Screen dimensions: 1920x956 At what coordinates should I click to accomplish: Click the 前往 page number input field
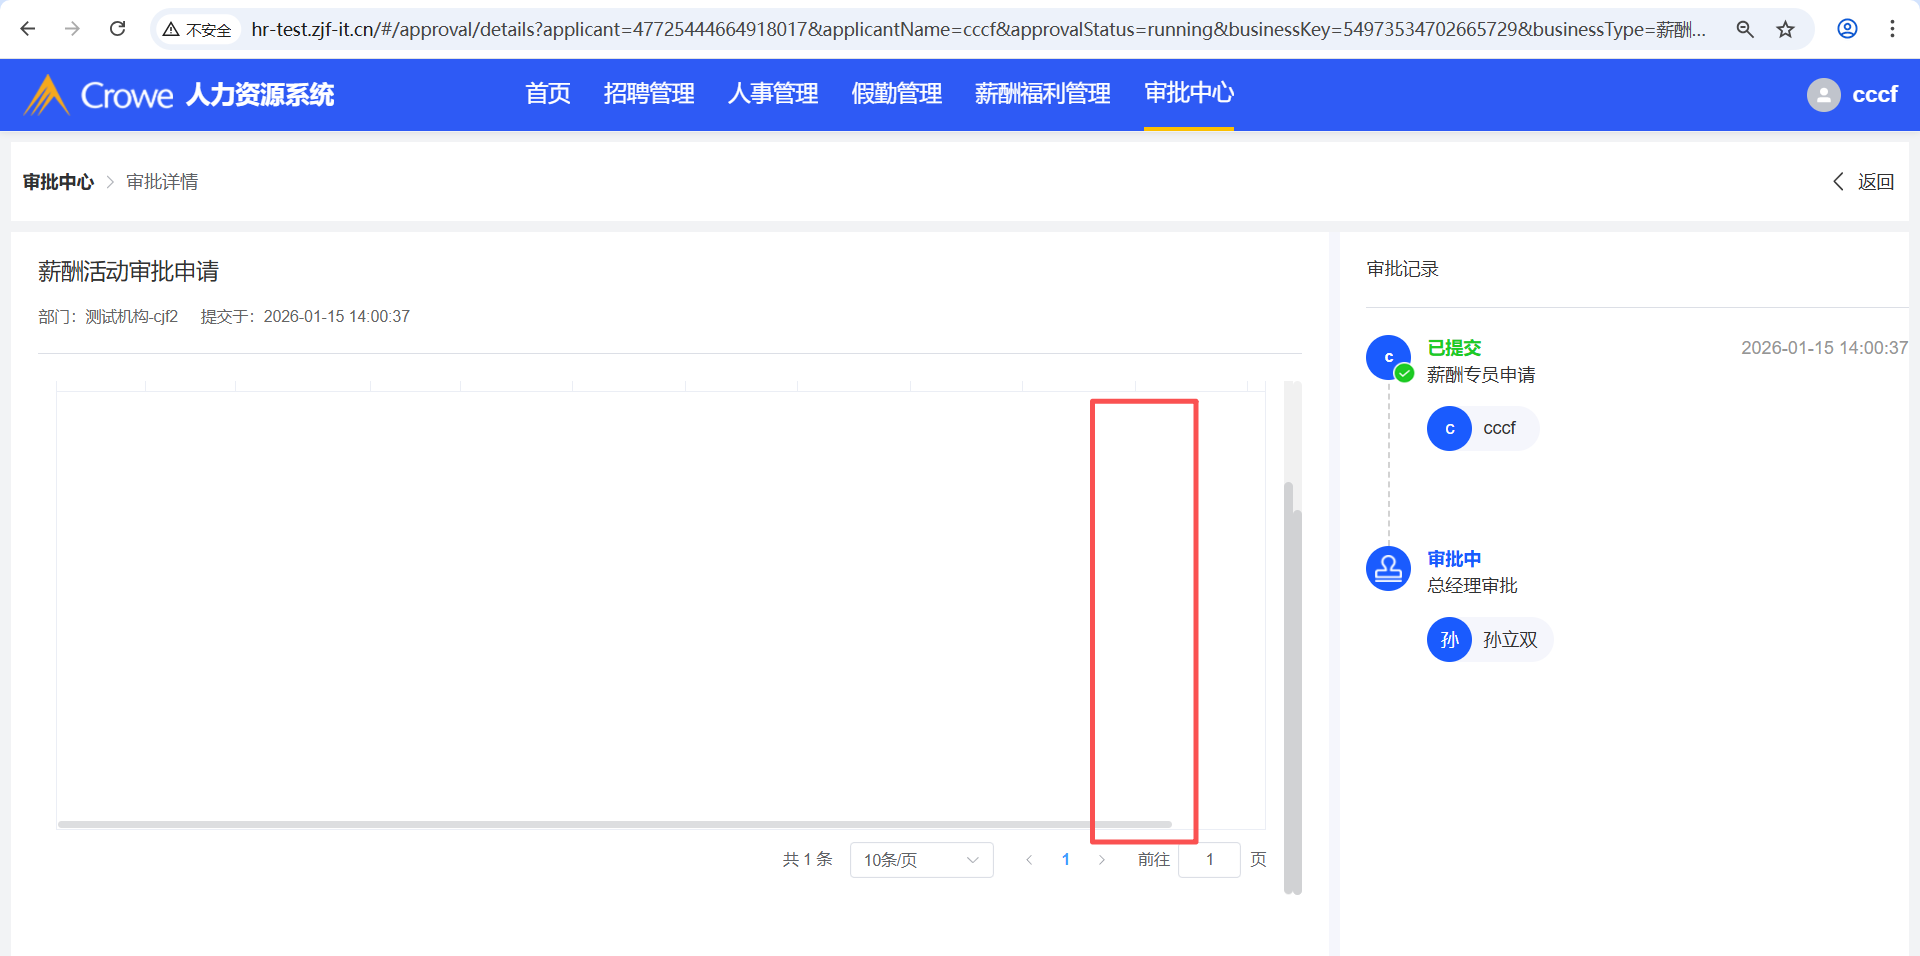[1210, 860]
